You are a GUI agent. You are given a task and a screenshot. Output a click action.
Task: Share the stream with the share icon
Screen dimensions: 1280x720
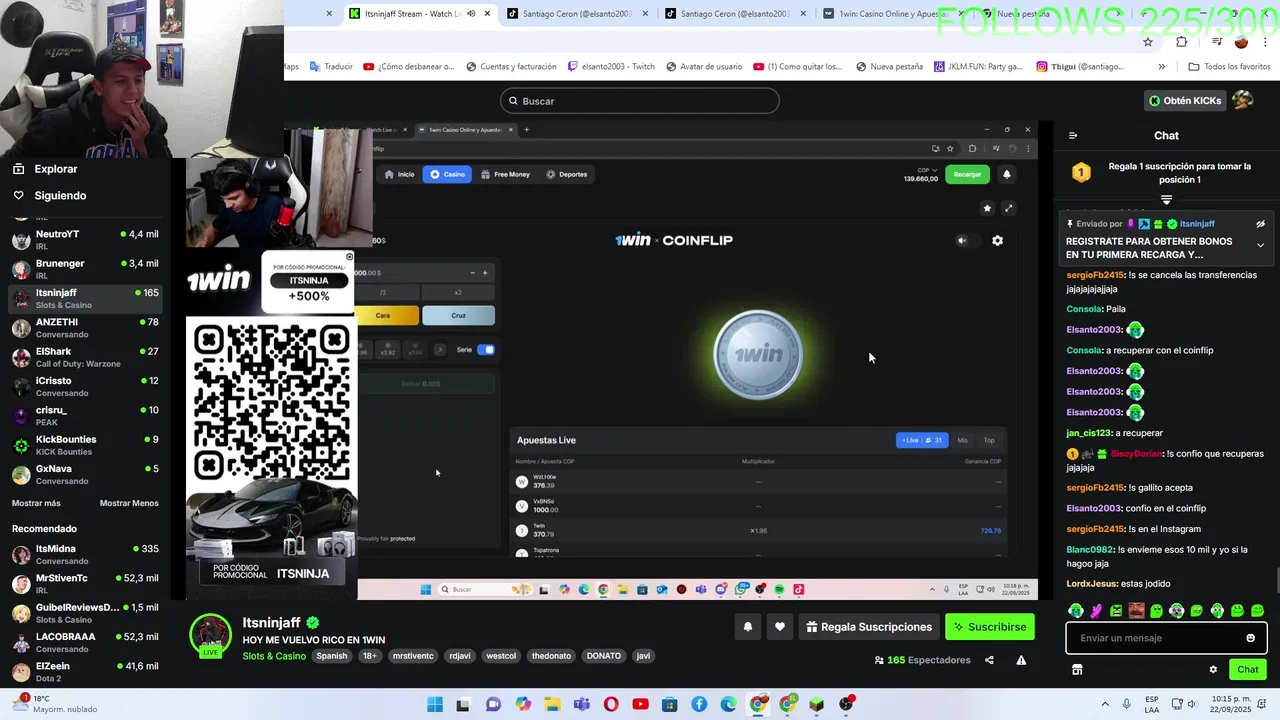click(x=989, y=660)
